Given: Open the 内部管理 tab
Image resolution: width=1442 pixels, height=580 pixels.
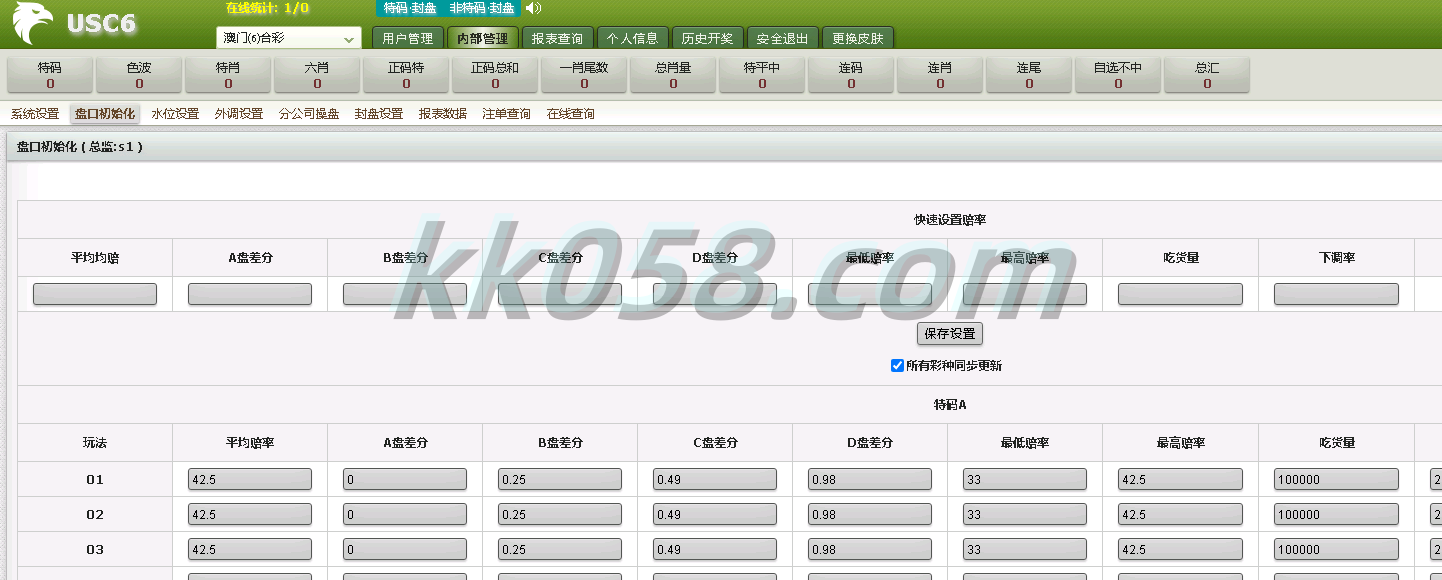Looking at the screenshot, I should [482, 38].
